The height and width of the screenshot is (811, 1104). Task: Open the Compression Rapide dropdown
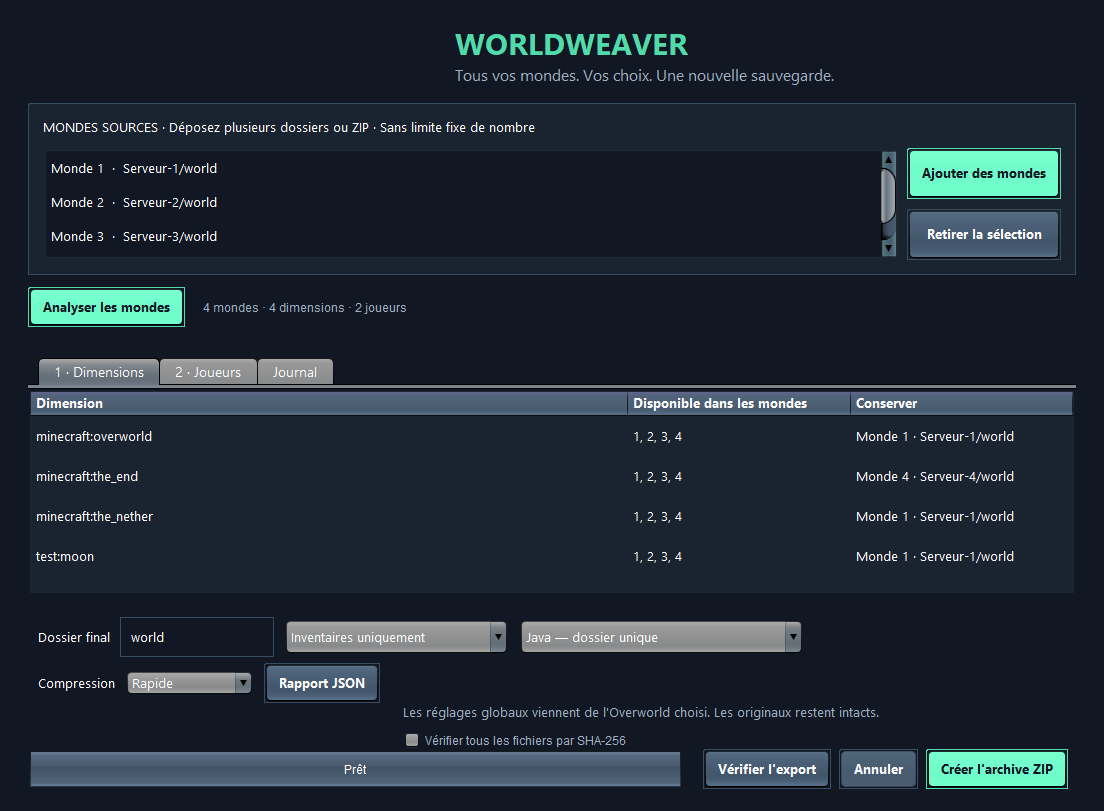(x=189, y=683)
